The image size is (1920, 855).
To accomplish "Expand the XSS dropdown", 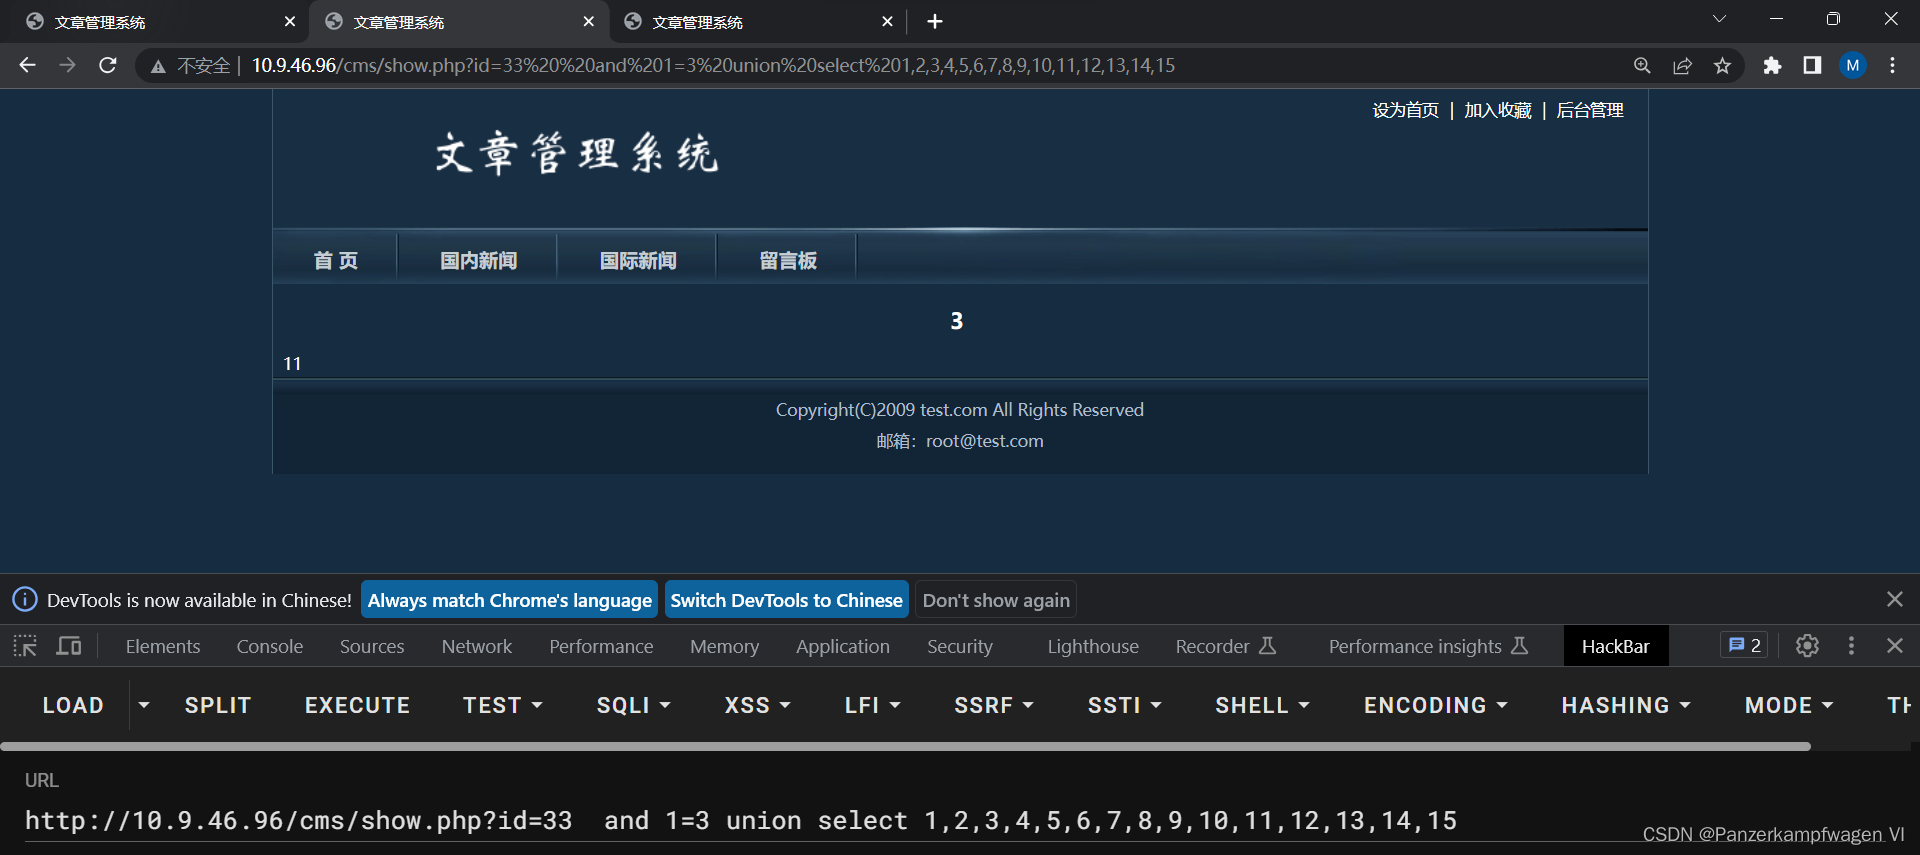I will click(757, 705).
